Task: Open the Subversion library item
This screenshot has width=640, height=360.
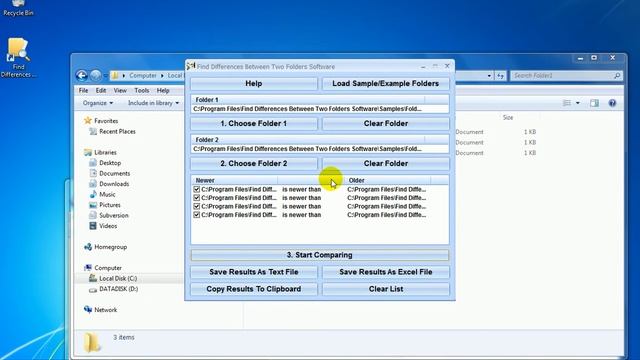Action: coord(109,216)
